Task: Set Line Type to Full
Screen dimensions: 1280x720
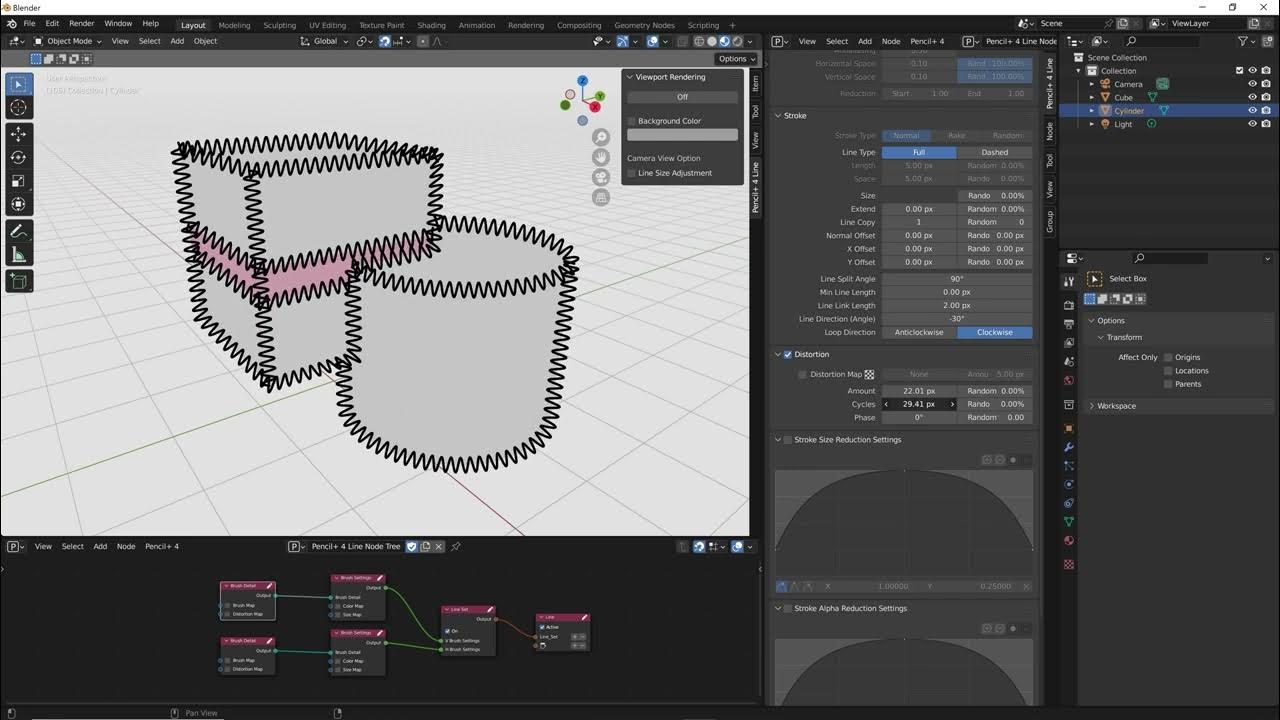Action: pyautogui.click(x=919, y=152)
